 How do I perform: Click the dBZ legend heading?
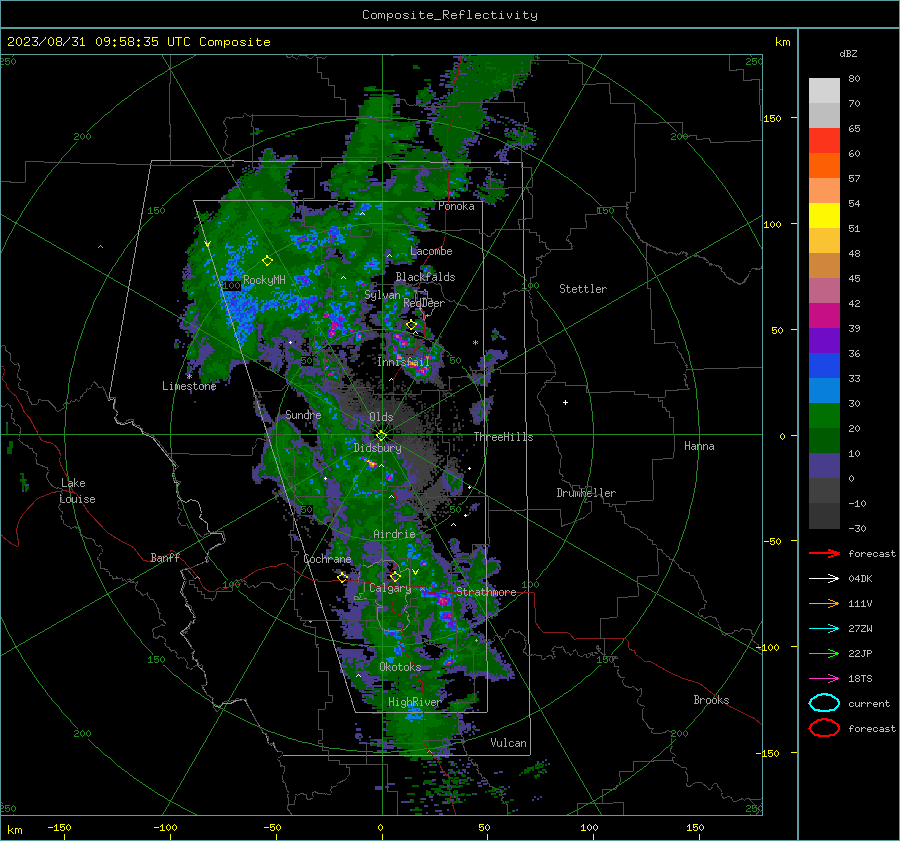pos(848,53)
